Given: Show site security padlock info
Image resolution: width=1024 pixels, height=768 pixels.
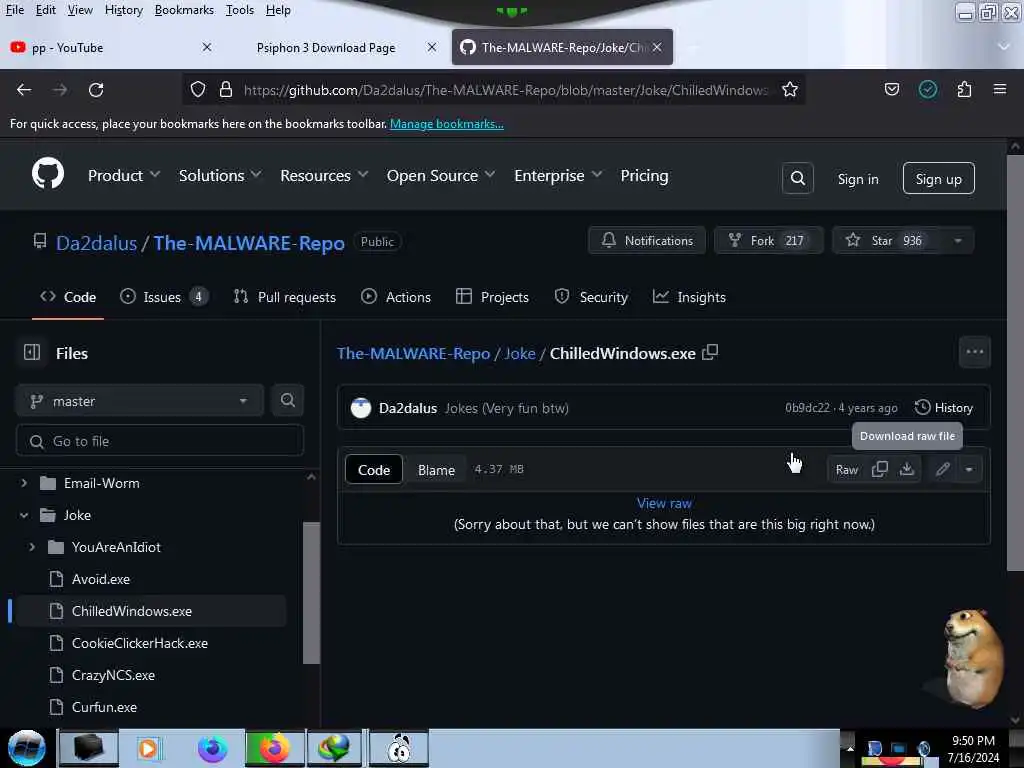Looking at the screenshot, I should point(226,89).
